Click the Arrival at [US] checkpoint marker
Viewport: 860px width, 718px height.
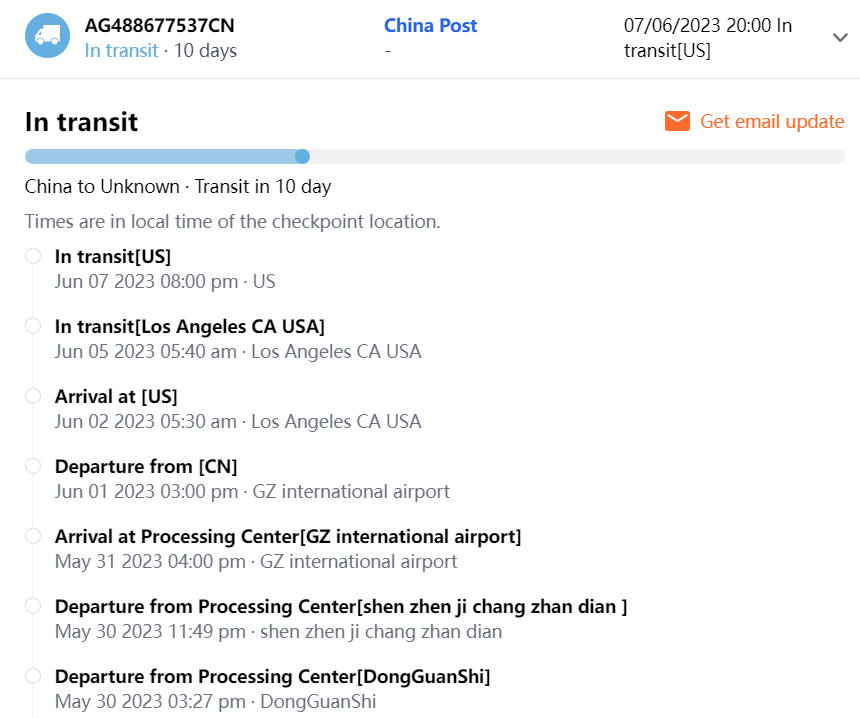[33, 396]
